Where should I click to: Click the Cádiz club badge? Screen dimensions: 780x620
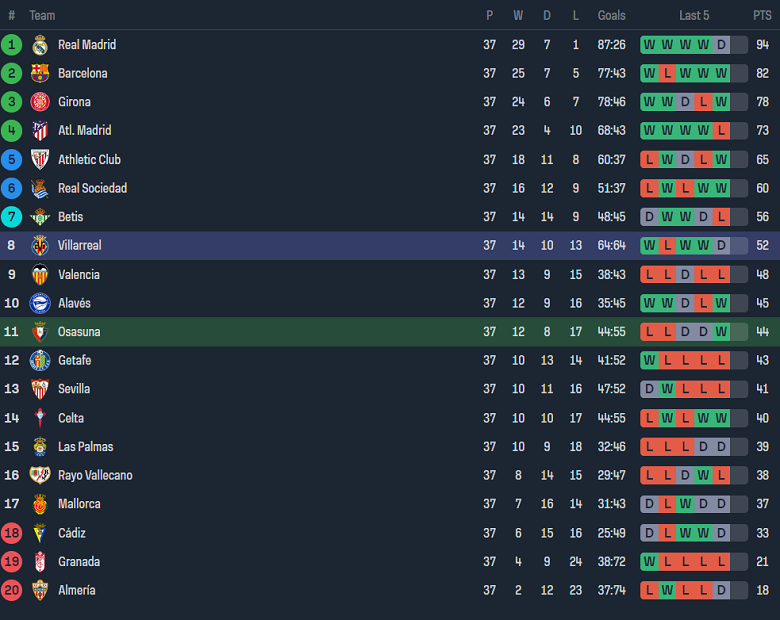(40, 533)
